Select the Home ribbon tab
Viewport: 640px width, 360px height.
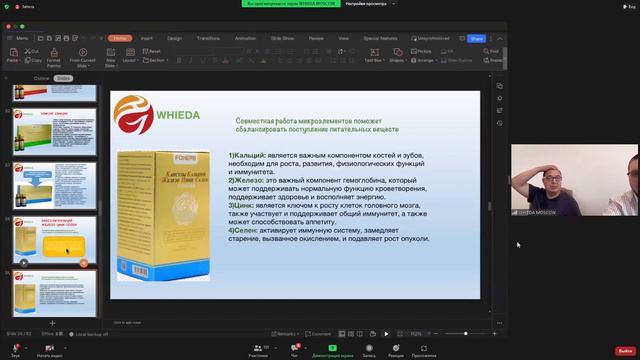click(120, 38)
